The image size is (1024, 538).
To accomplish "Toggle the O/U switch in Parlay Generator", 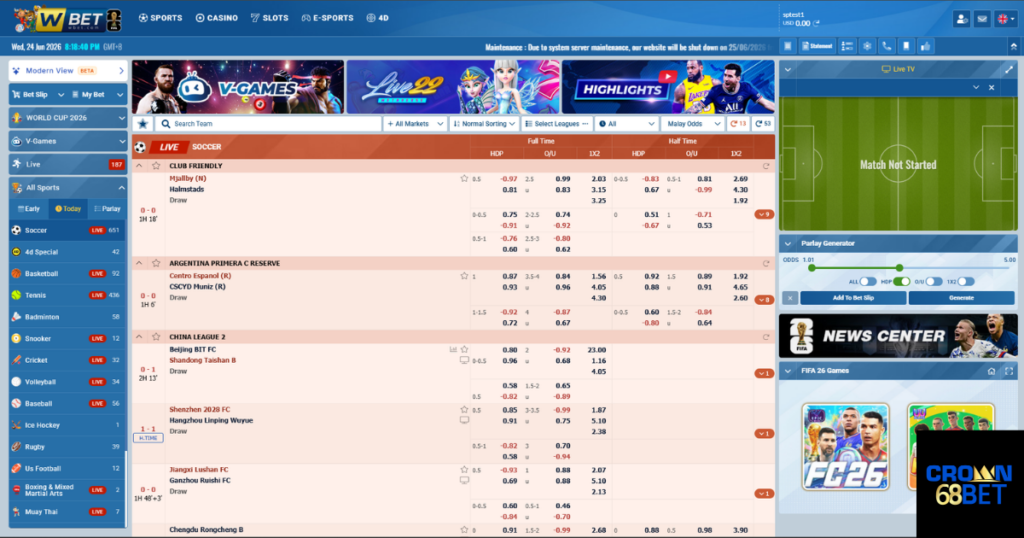I will point(934,281).
